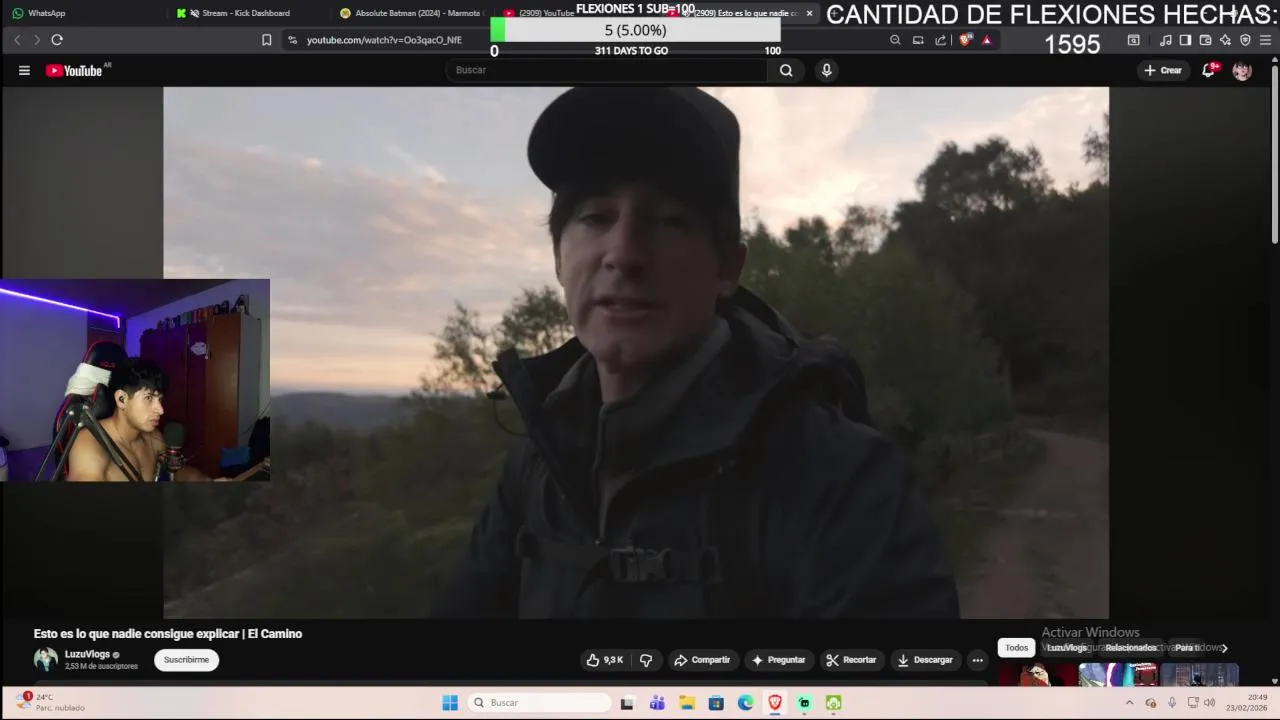1280x720 pixels.
Task: Open the Brave browser taskbar icon
Action: pyautogui.click(x=775, y=703)
